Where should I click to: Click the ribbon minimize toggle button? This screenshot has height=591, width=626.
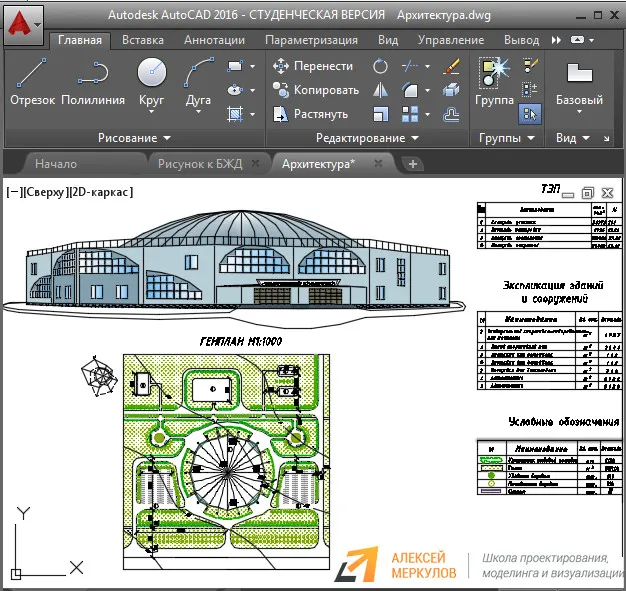(578, 40)
